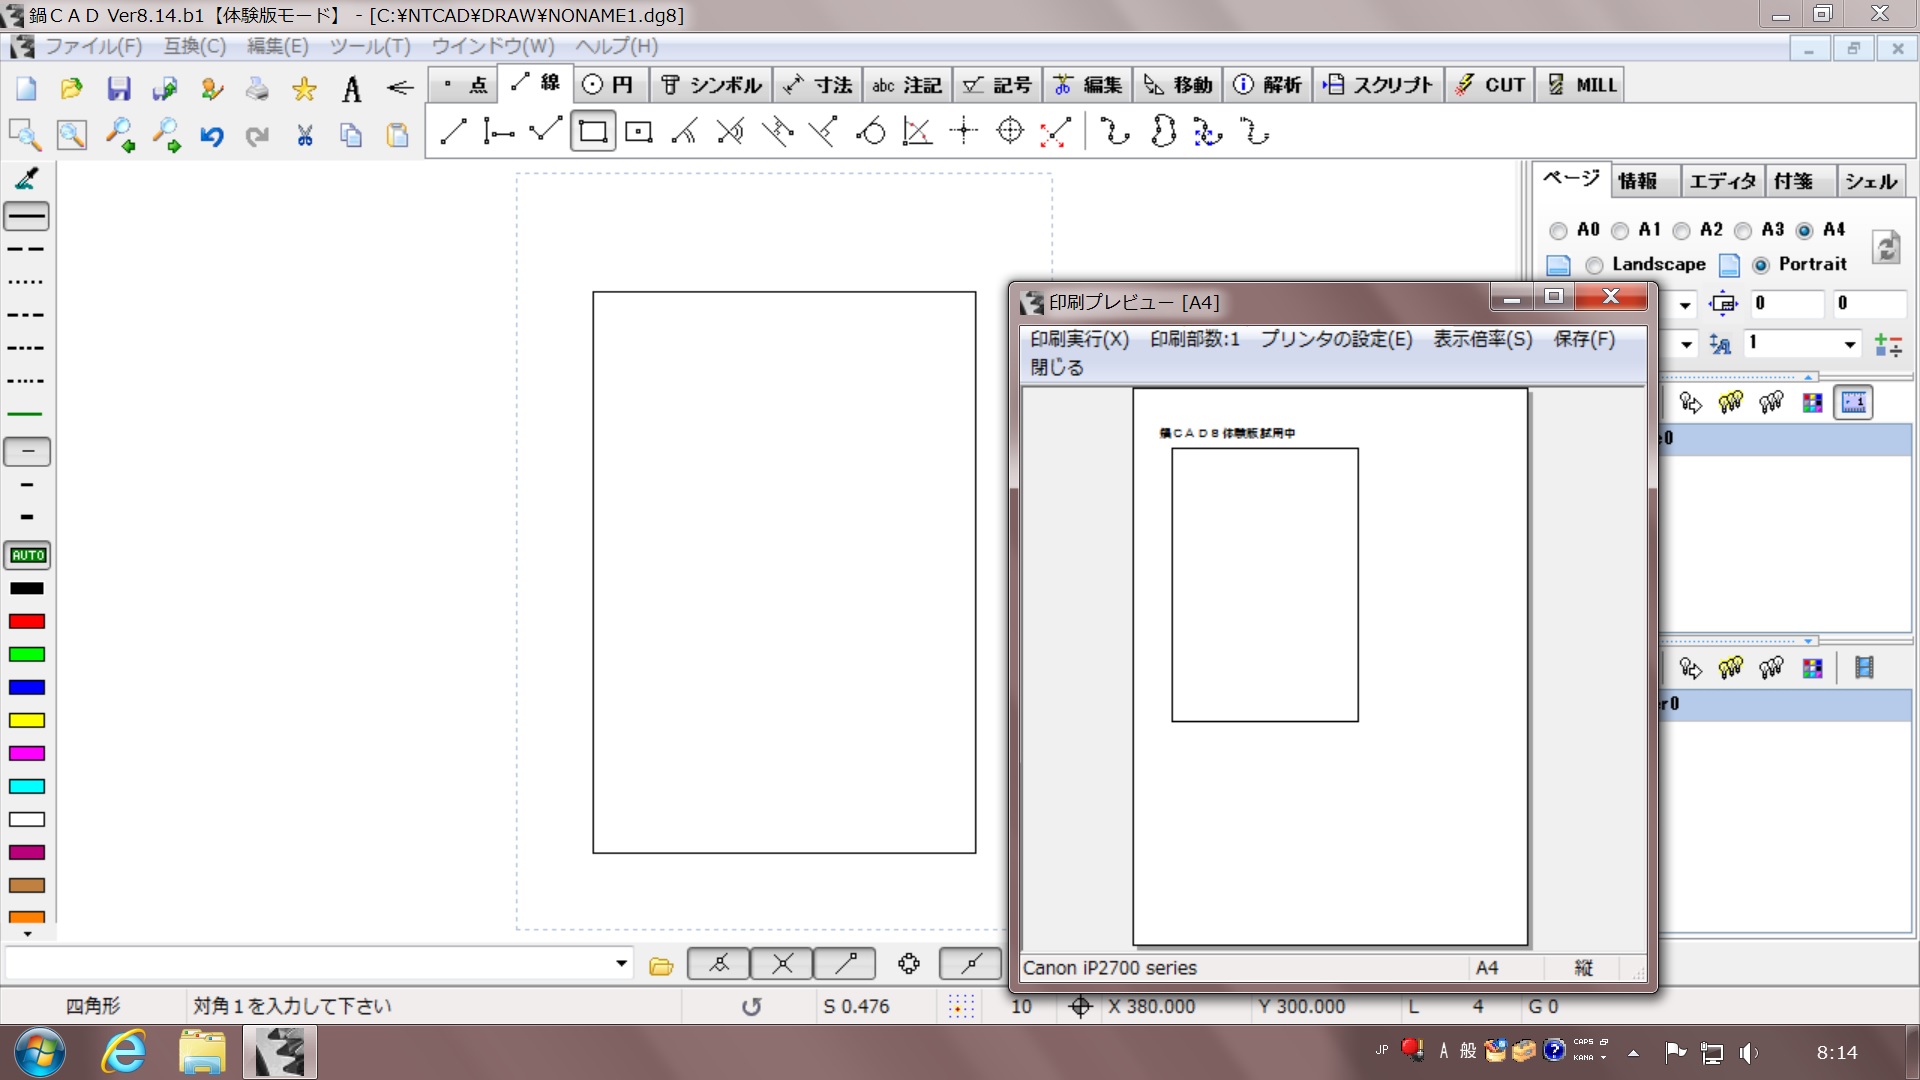
Task: Select Landscape orientation radio button
Action: click(x=1594, y=265)
